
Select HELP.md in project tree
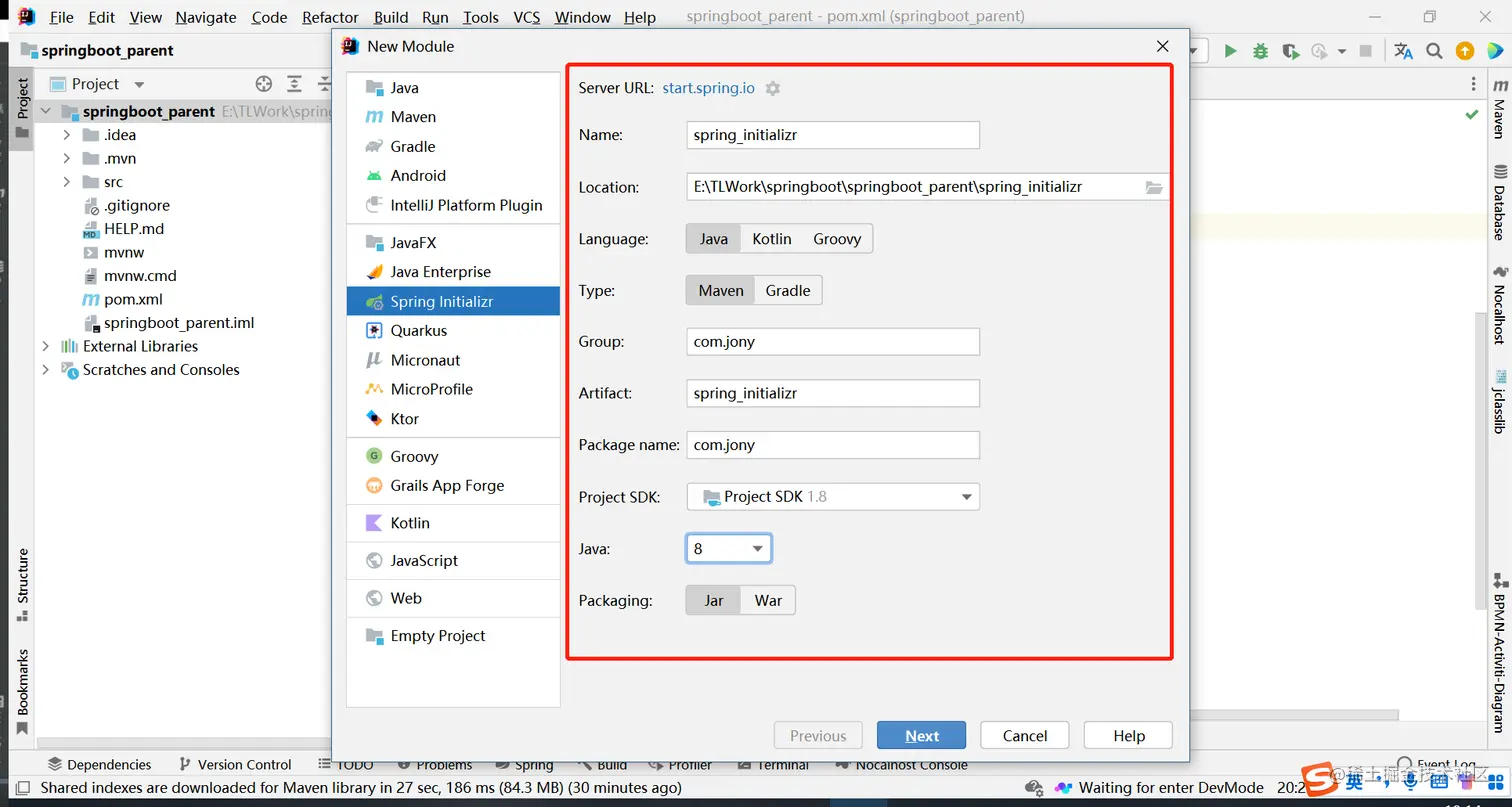pyautogui.click(x=133, y=228)
